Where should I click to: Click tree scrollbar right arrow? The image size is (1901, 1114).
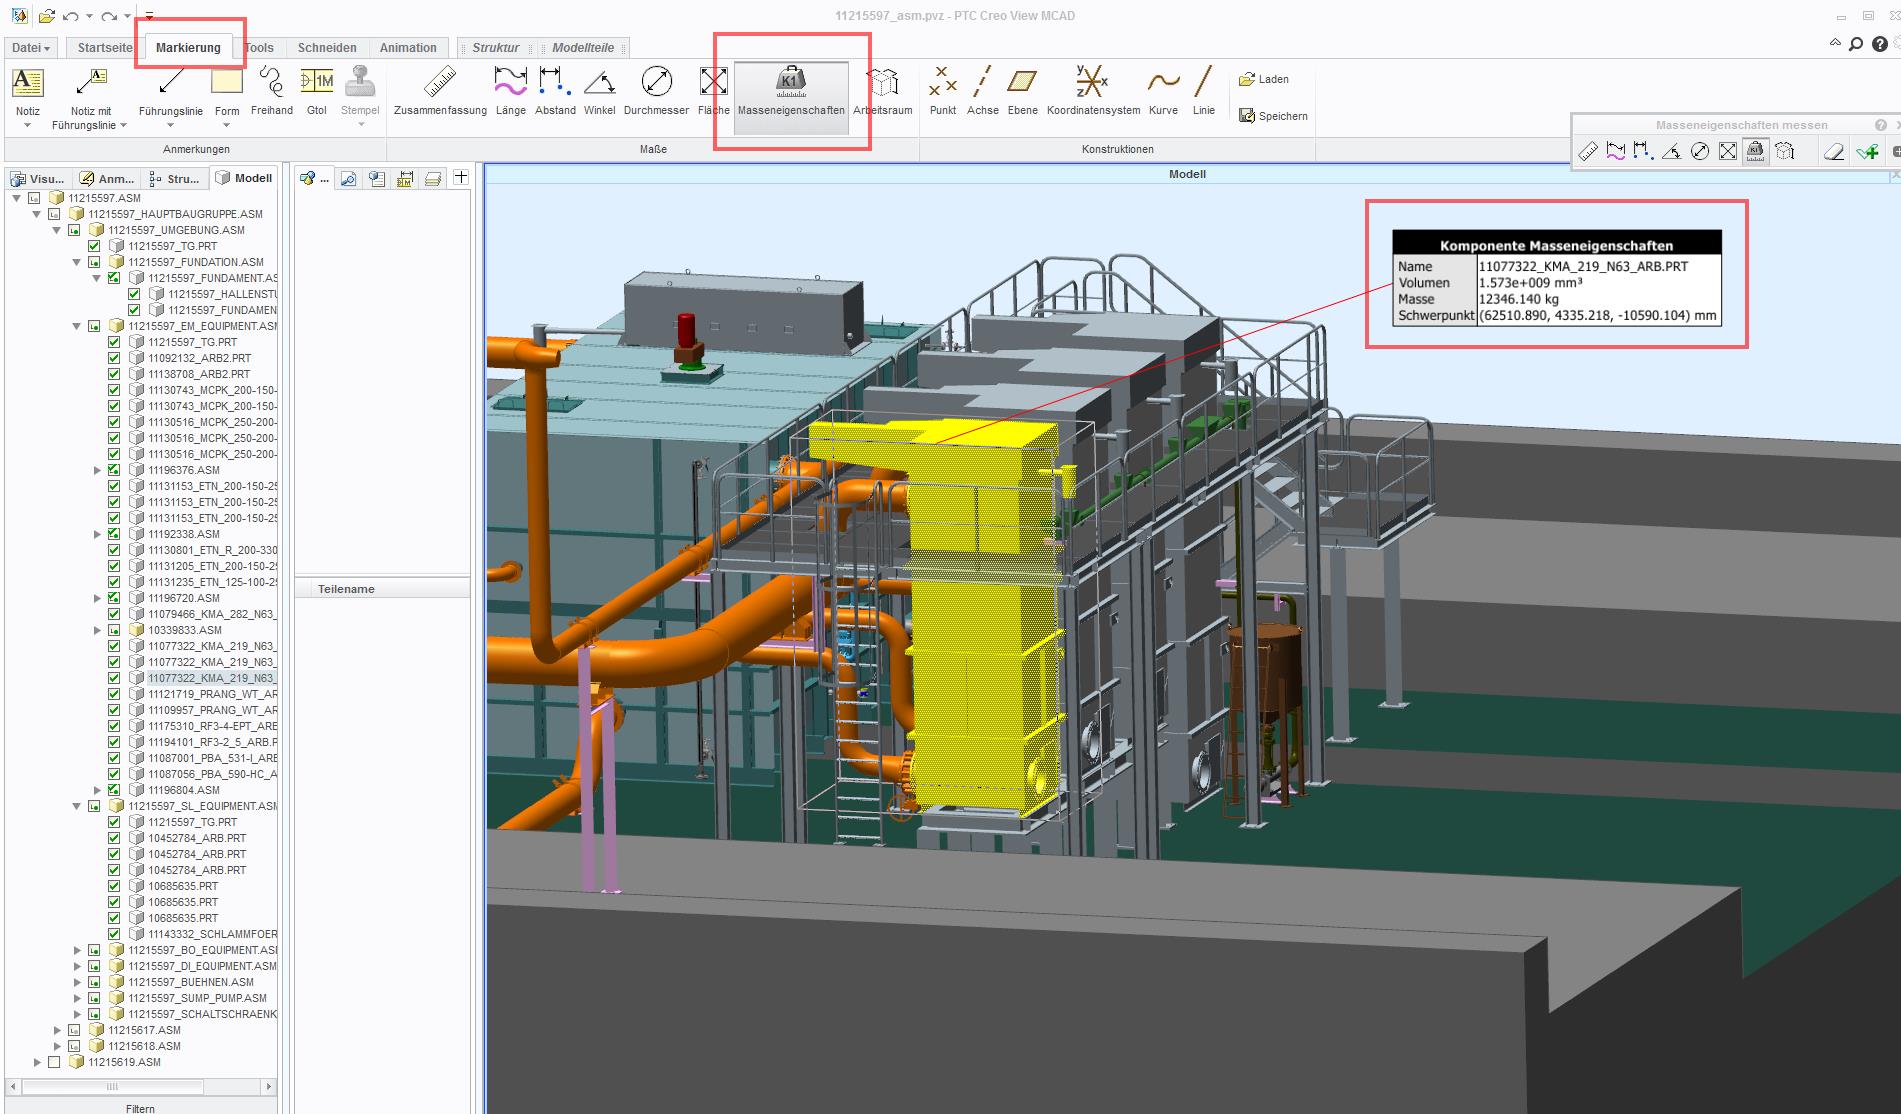pyautogui.click(x=268, y=1086)
